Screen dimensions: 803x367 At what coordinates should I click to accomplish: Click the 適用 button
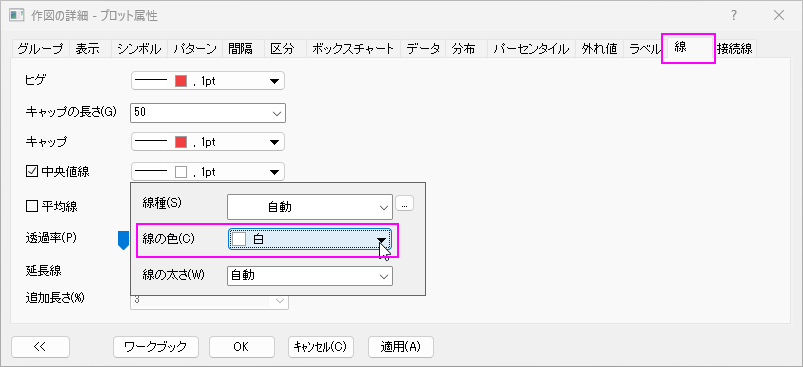pos(400,347)
